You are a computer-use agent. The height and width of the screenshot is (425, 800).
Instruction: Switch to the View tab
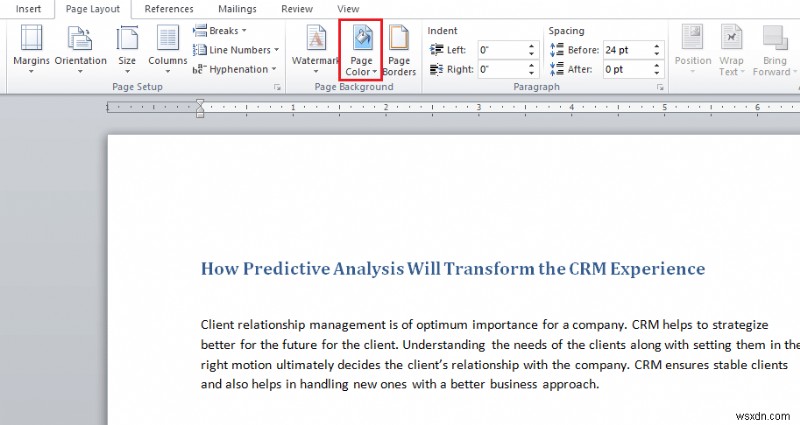coord(348,9)
